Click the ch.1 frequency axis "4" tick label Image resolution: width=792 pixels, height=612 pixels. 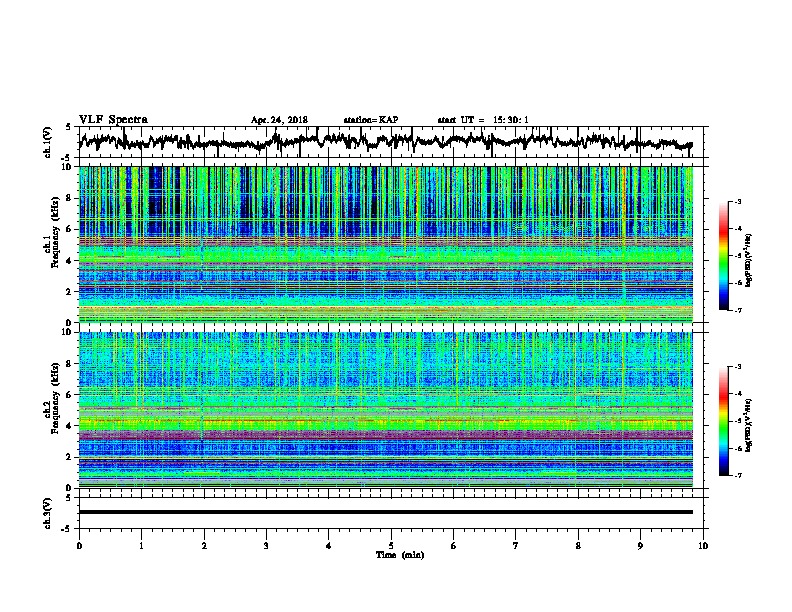click(71, 261)
